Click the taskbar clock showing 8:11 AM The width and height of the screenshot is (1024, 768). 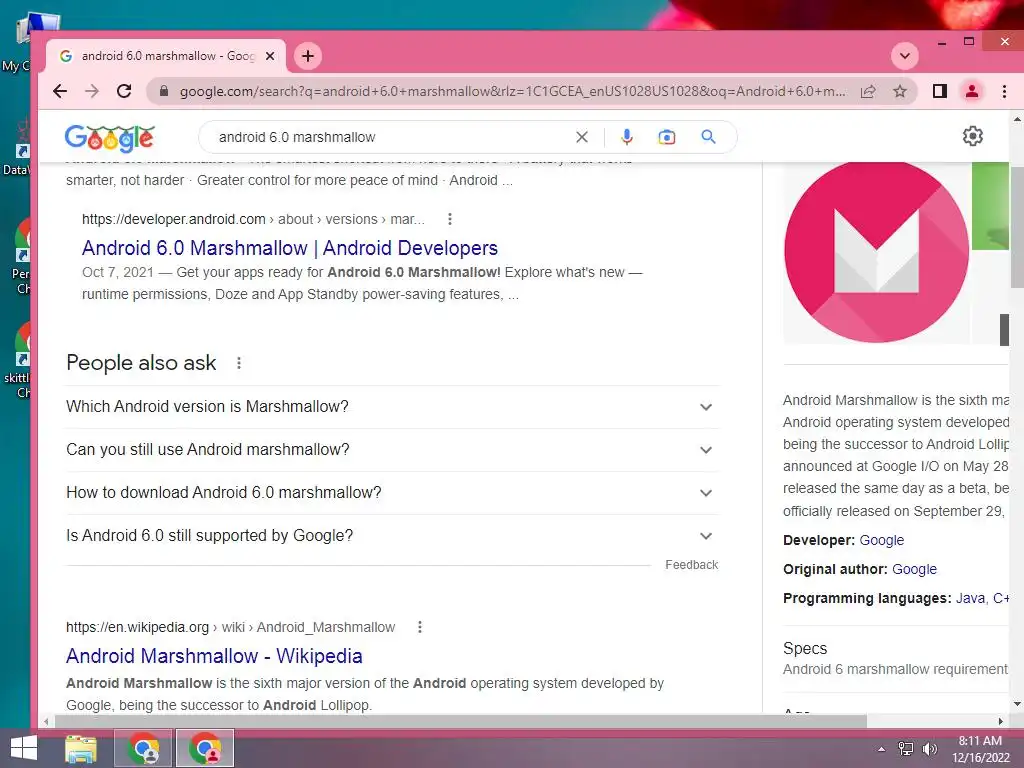click(x=980, y=748)
